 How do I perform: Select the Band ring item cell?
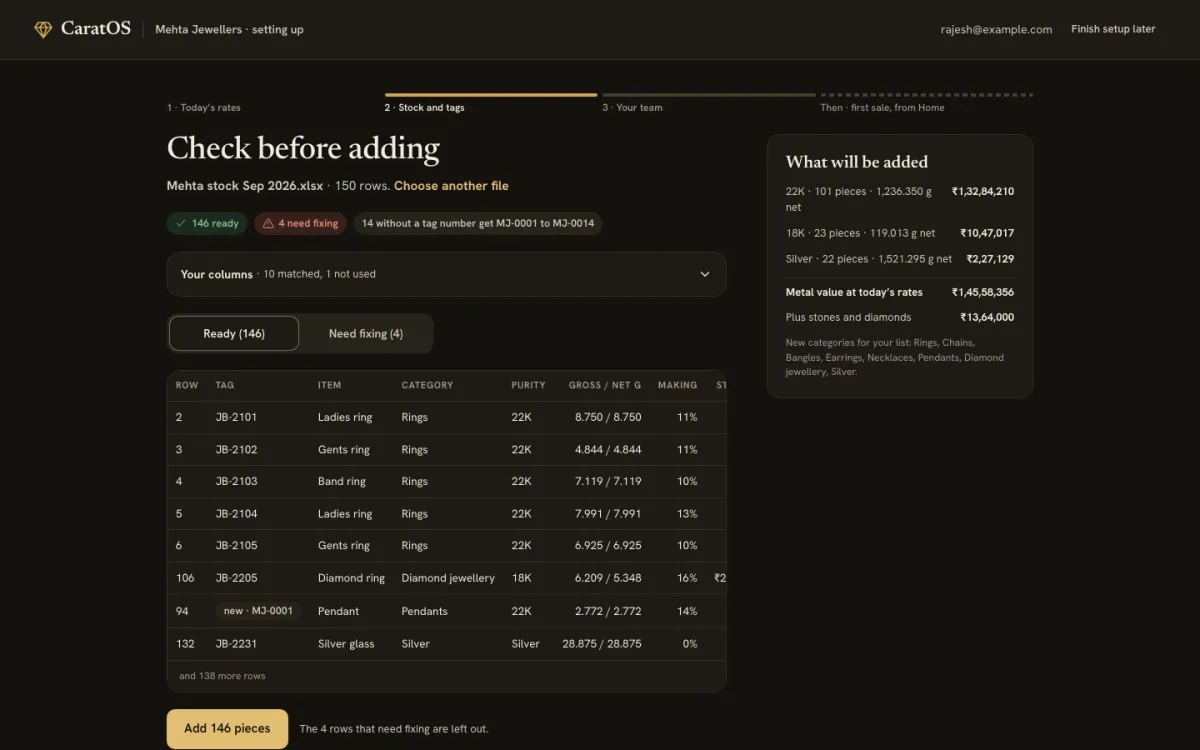(x=342, y=482)
